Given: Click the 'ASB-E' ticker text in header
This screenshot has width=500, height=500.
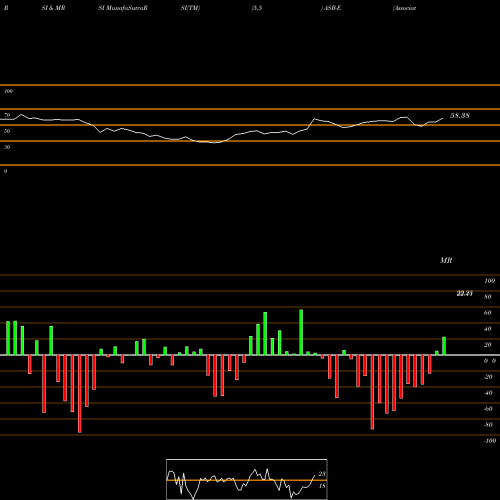Looking at the screenshot, I should [x=332, y=8].
